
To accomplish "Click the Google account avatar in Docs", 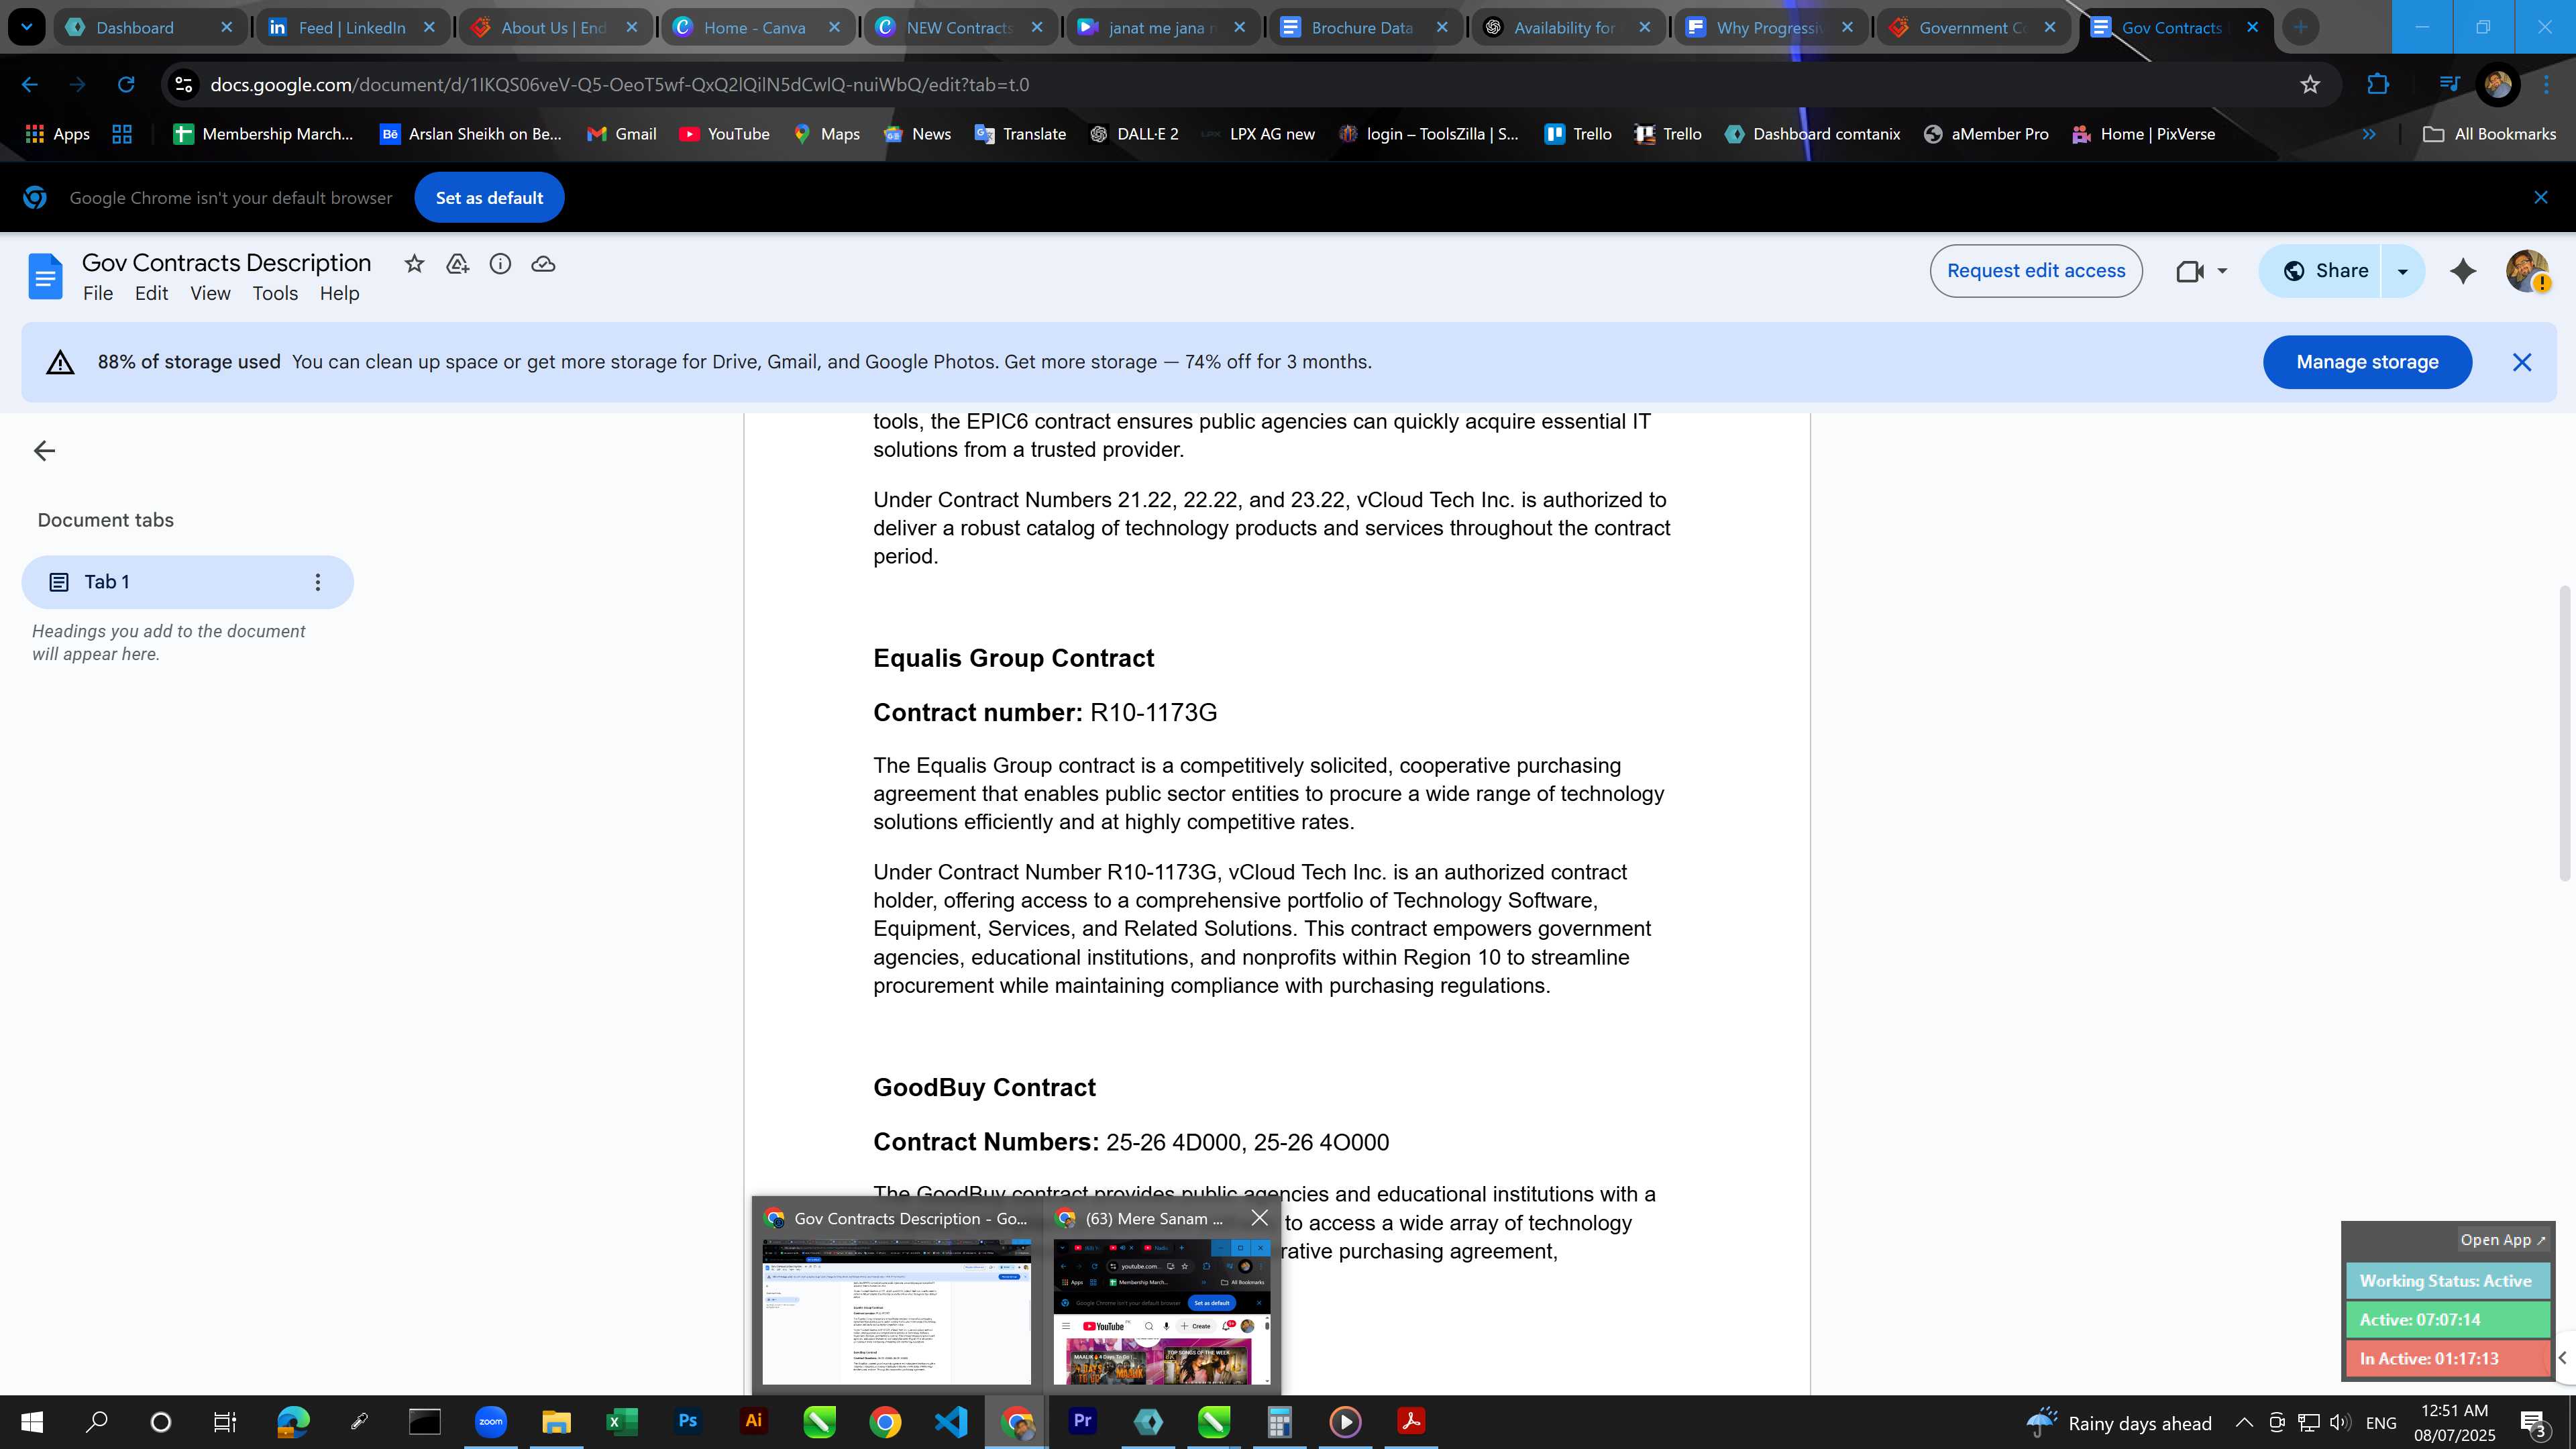I will pyautogui.click(x=2526, y=271).
